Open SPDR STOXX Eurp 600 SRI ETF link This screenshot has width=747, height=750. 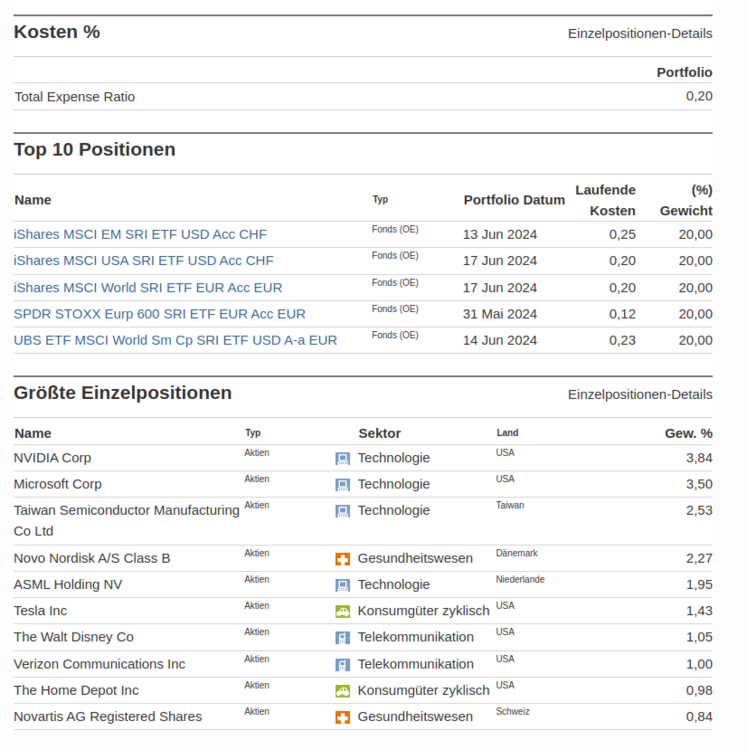[x=159, y=314]
